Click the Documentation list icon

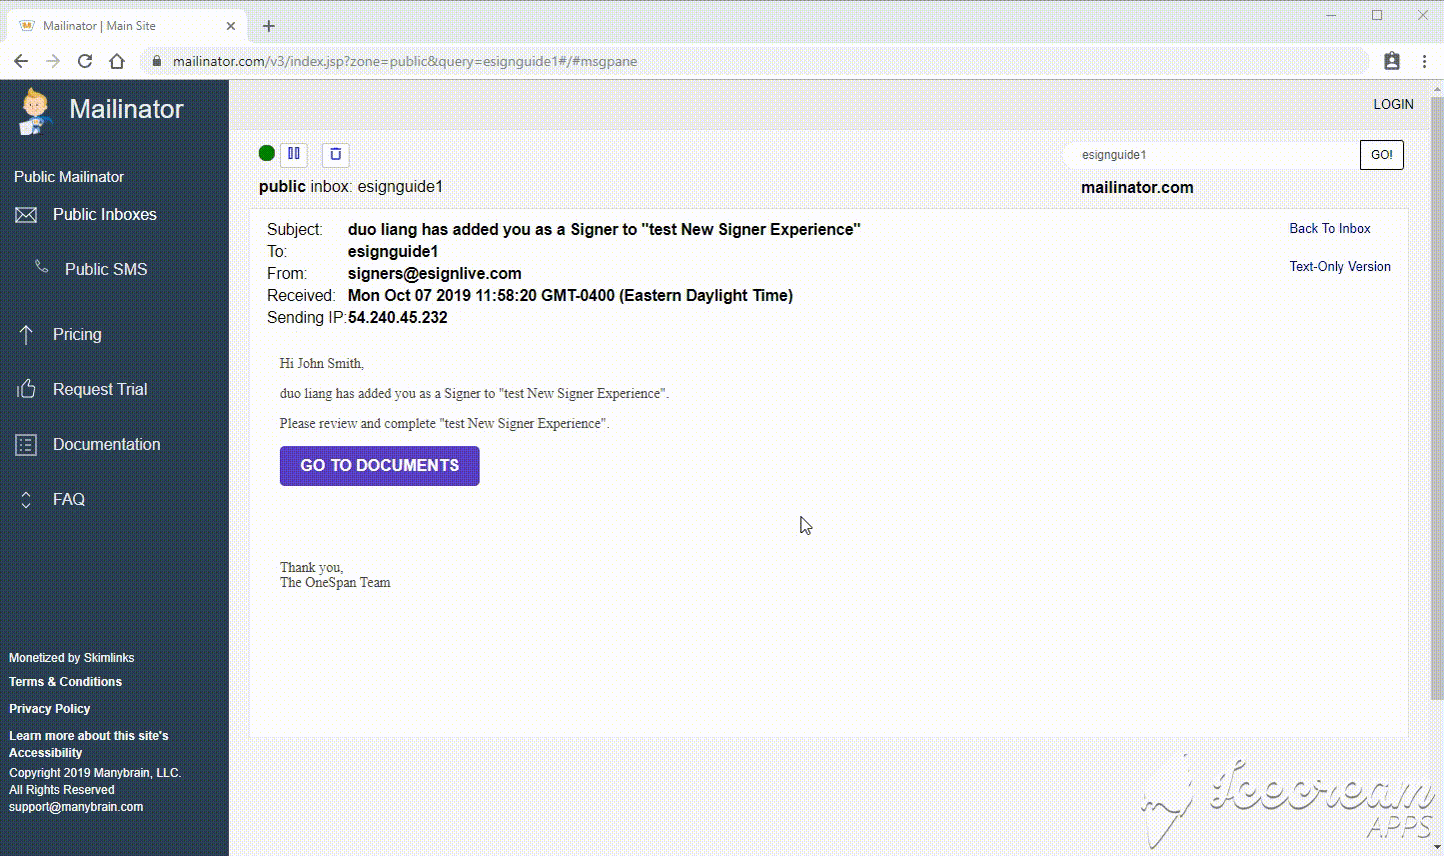pos(26,445)
